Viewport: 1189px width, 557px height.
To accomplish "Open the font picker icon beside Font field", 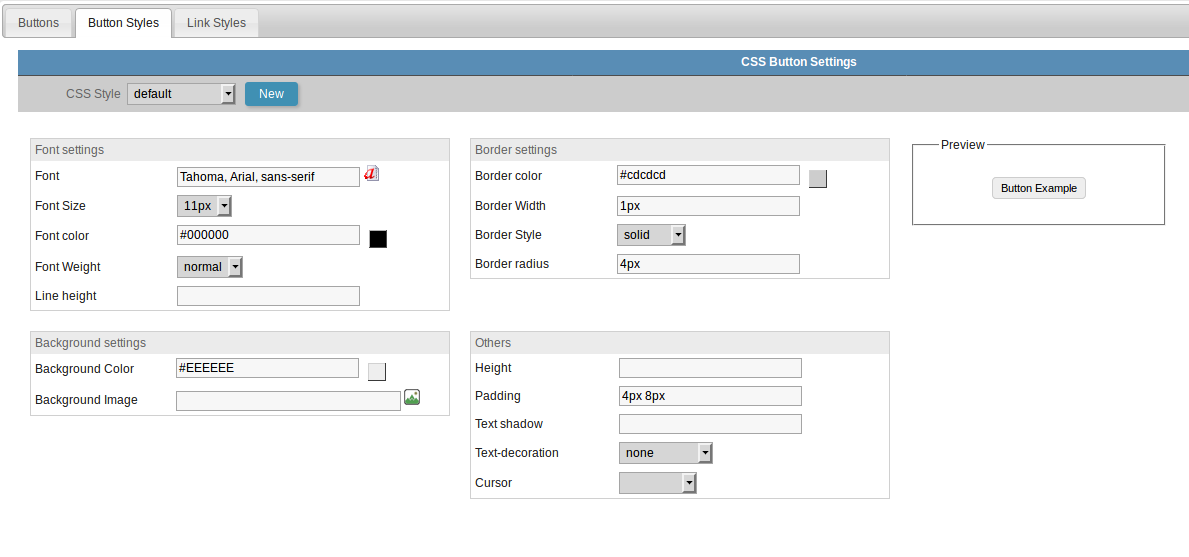I will pos(371,174).
